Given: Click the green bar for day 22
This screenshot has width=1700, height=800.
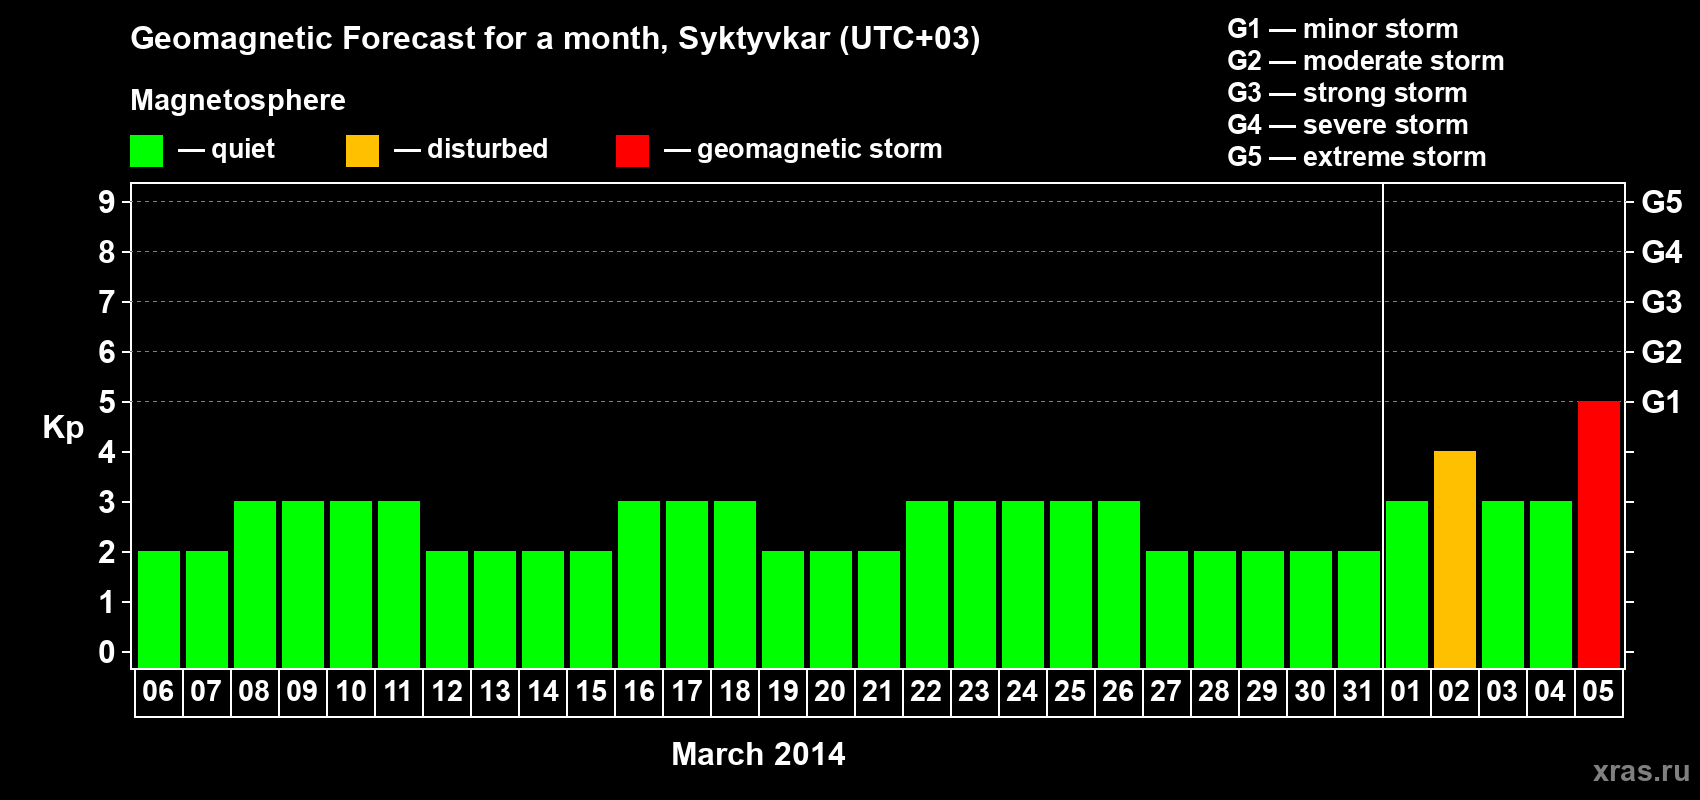Looking at the screenshot, I should pos(927,584).
